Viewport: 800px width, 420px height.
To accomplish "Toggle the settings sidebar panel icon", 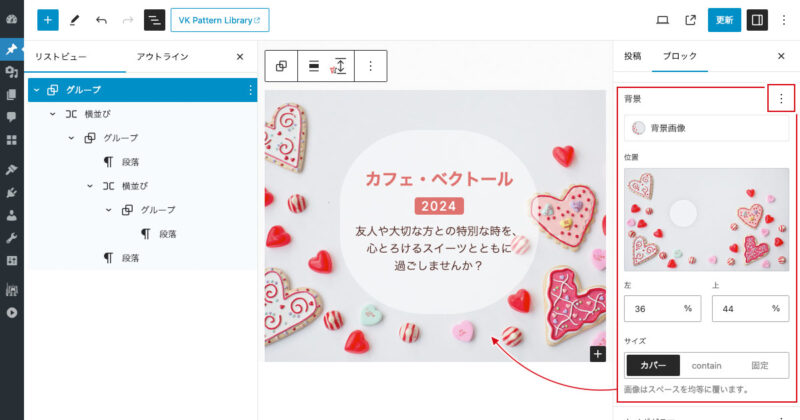I will tap(757, 19).
